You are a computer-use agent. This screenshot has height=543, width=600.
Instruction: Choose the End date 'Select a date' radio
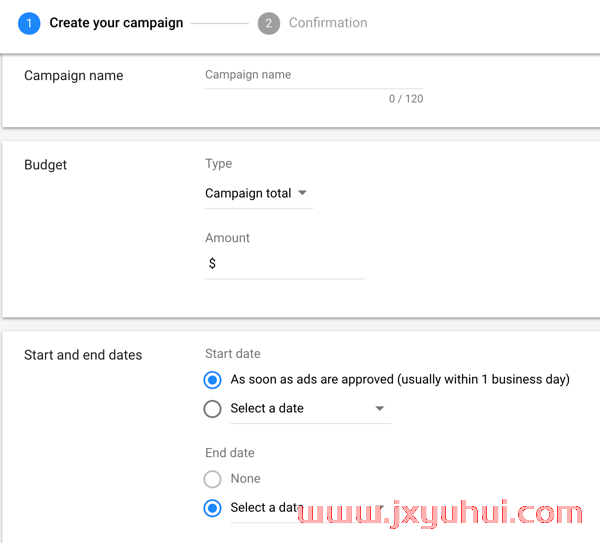[x=212, y=508]
